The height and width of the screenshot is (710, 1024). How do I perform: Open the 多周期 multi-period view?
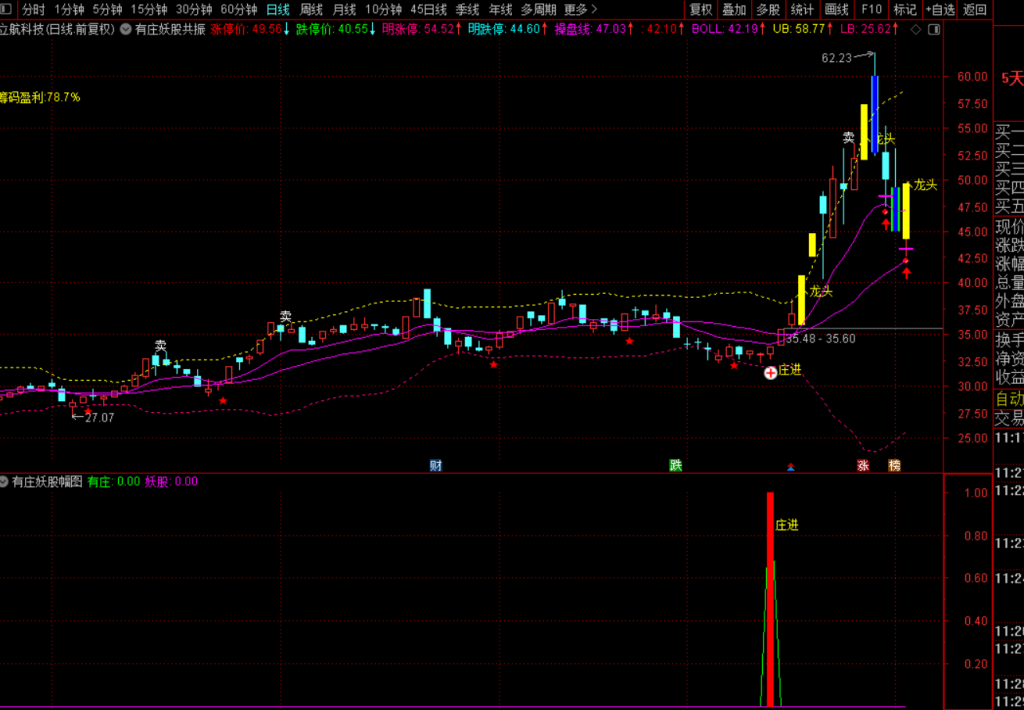pyautogui.click(x=539, y=9)
